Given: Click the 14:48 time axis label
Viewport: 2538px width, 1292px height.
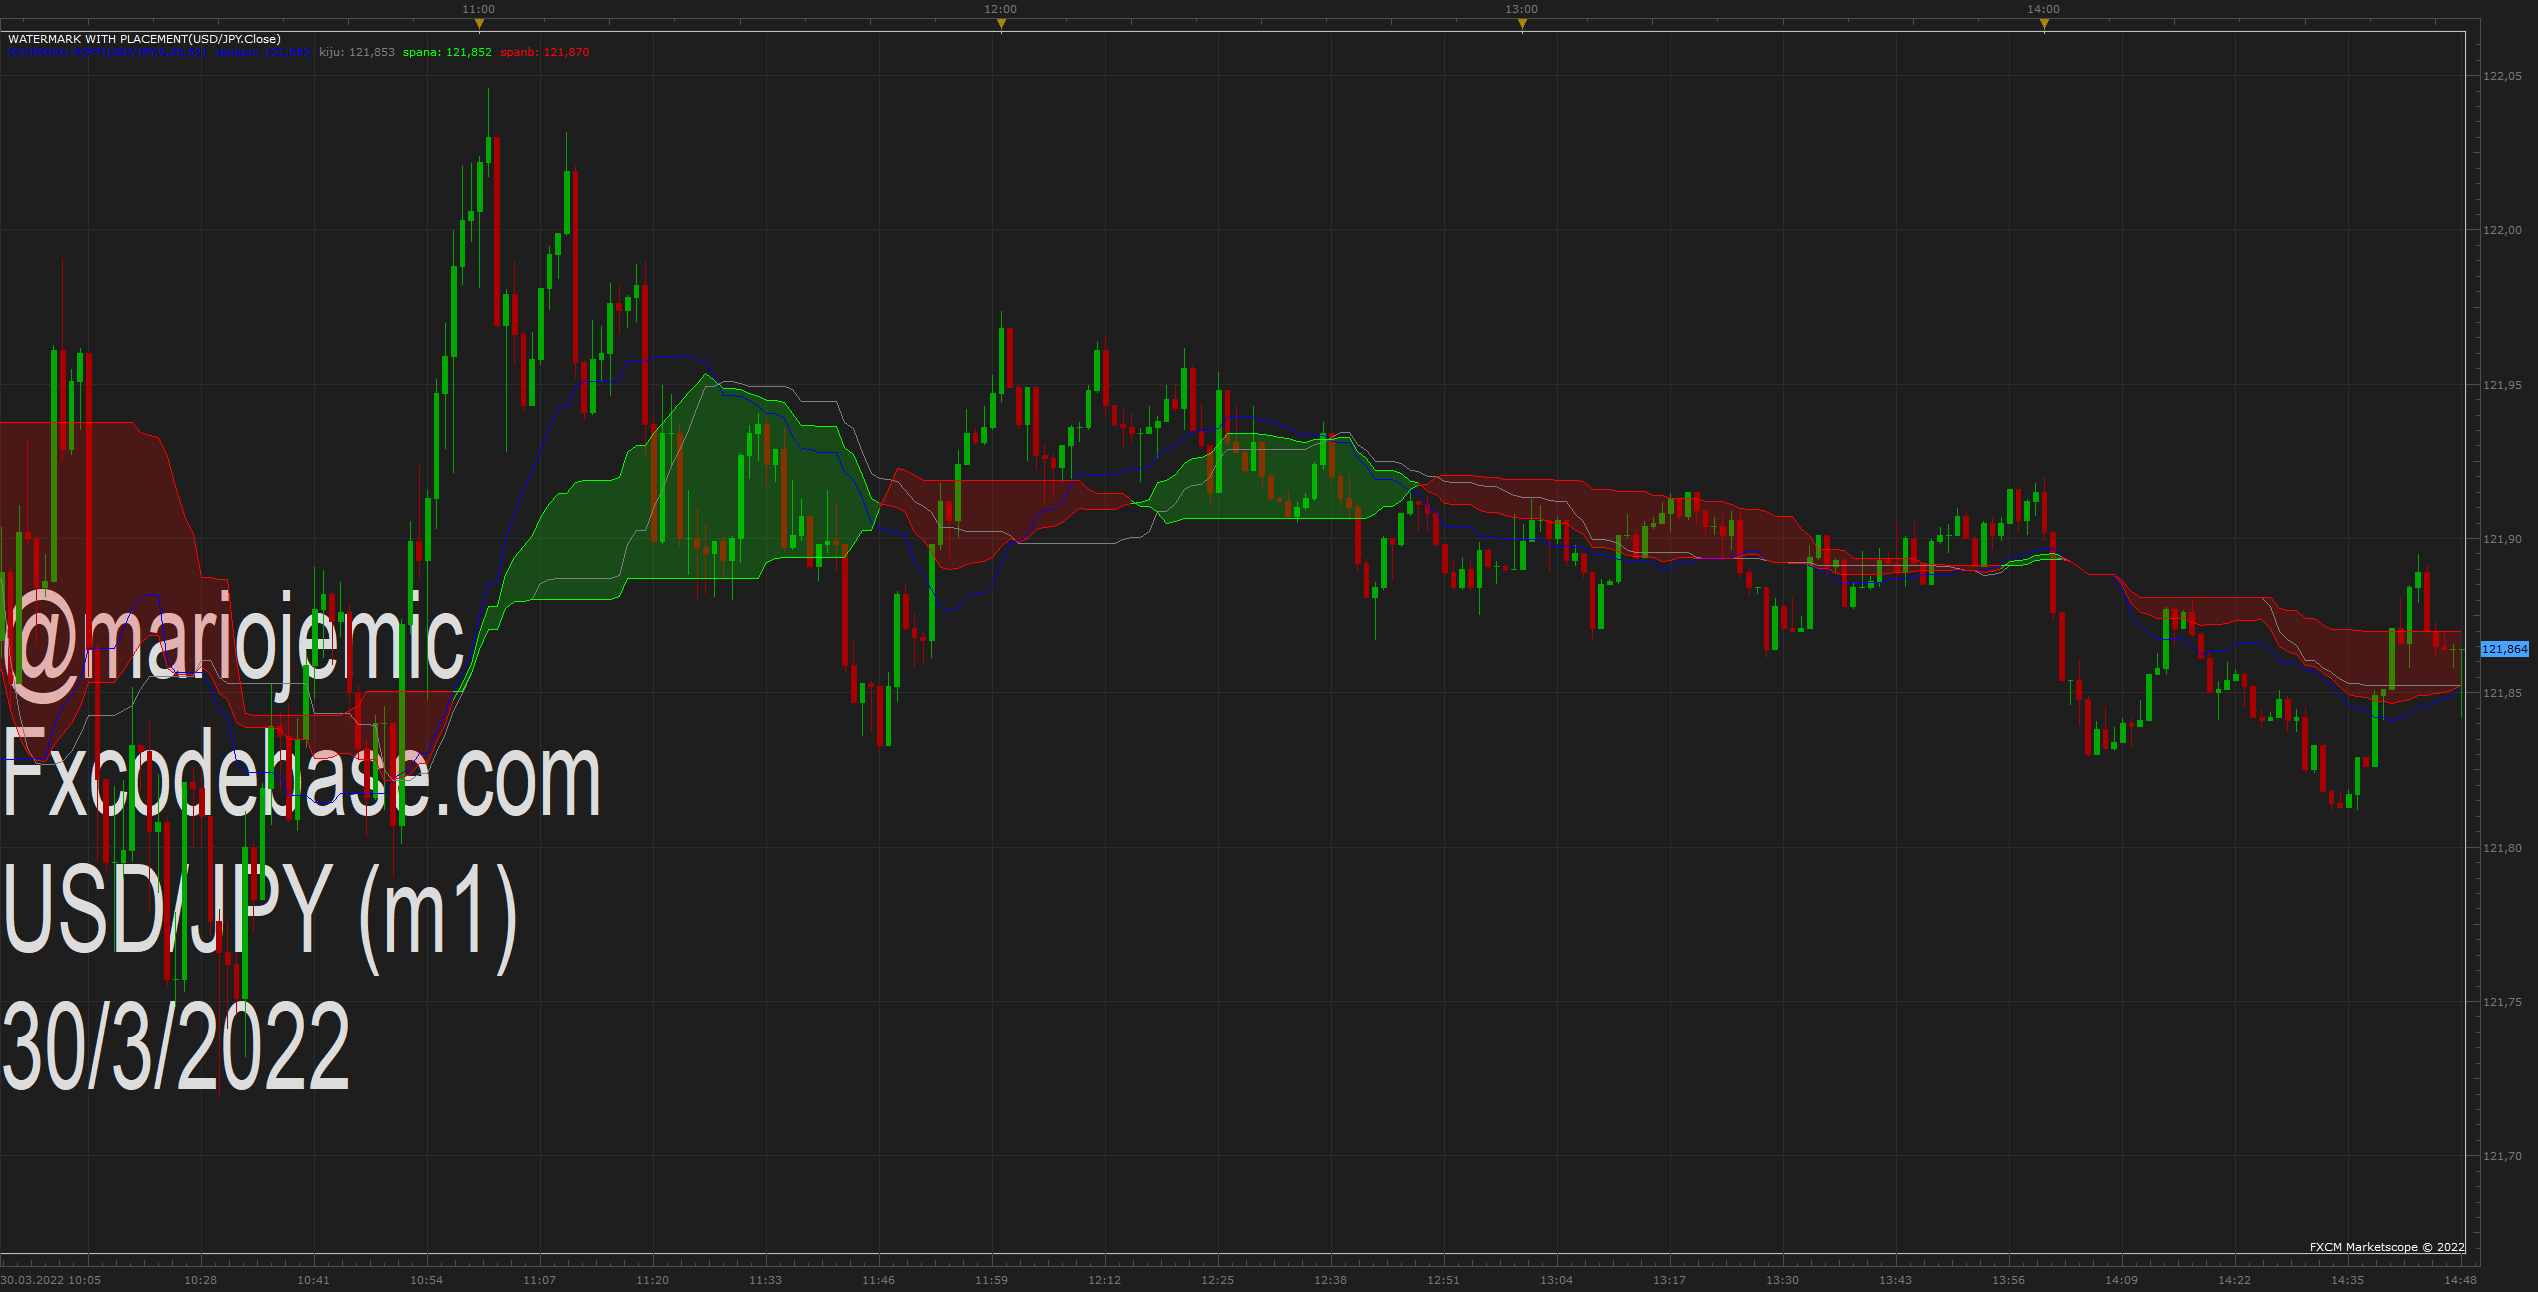Looking at the screenshot, I should click(x=2461, y=1280).
